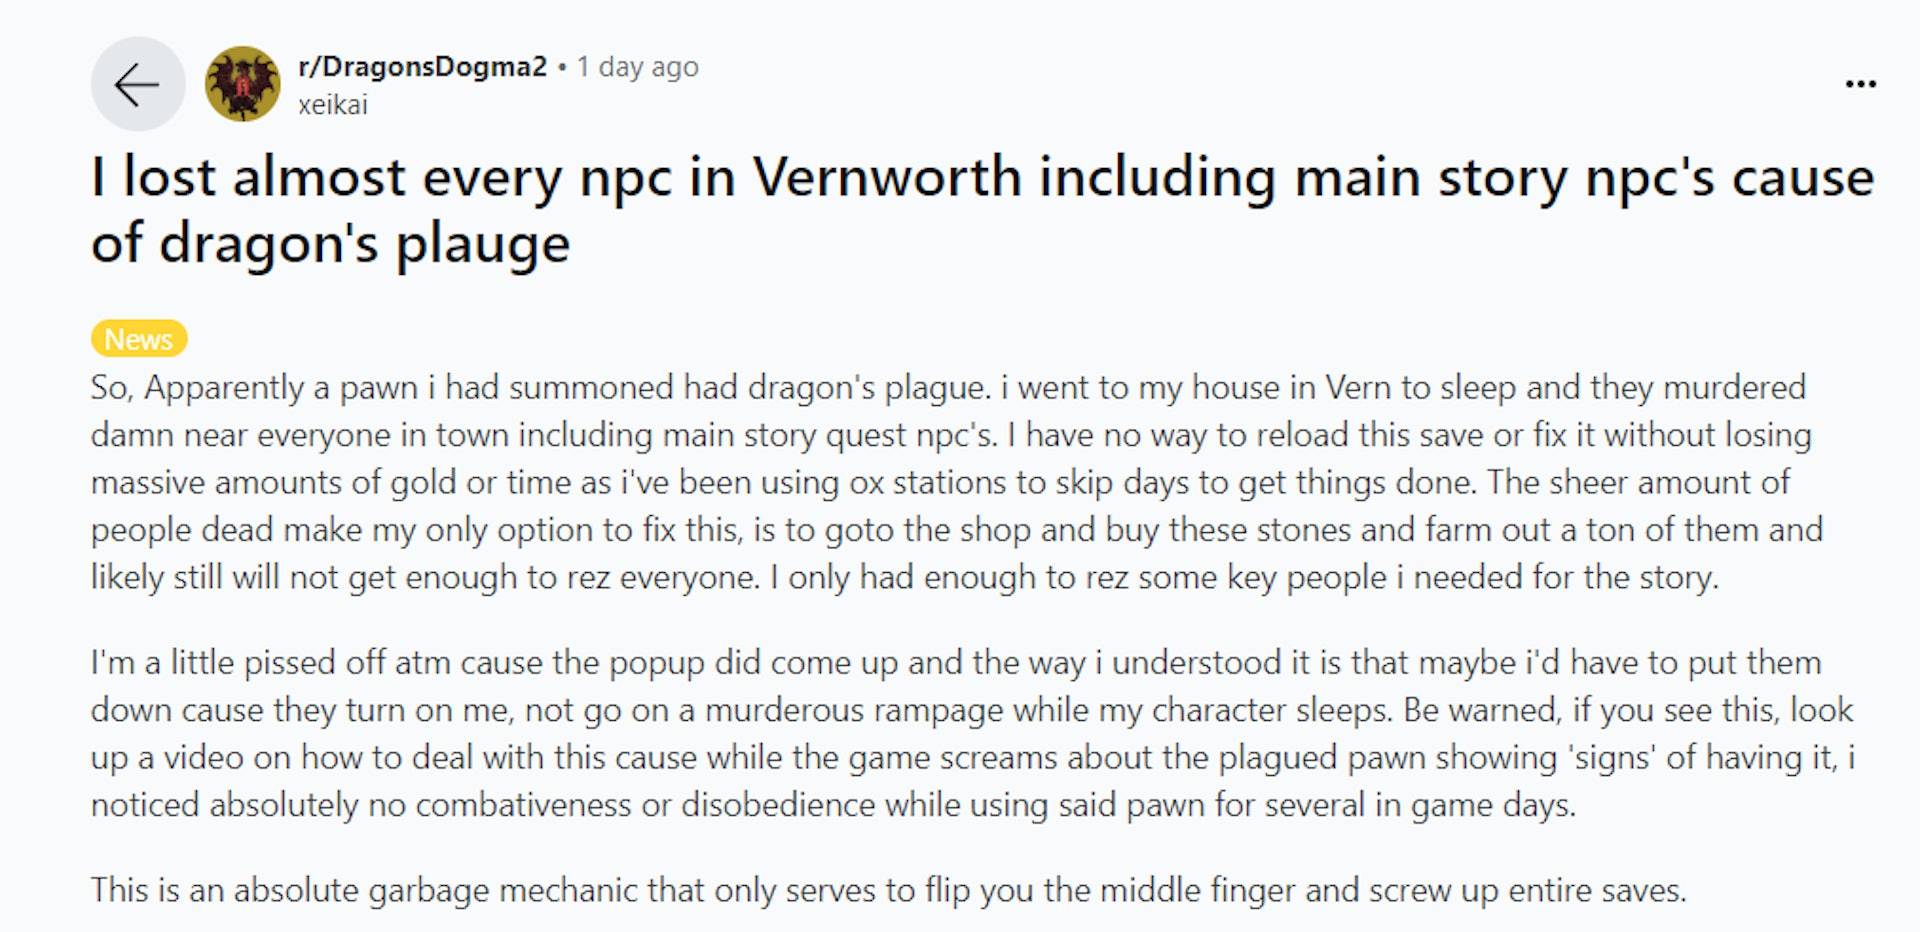
Task: Click 'dragon's plauge' in the post title
Action: click(x=365, y=244)
